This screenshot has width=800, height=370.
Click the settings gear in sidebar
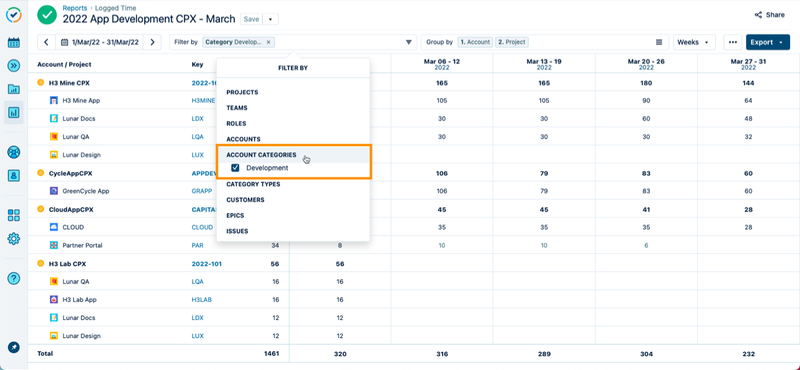14,238
